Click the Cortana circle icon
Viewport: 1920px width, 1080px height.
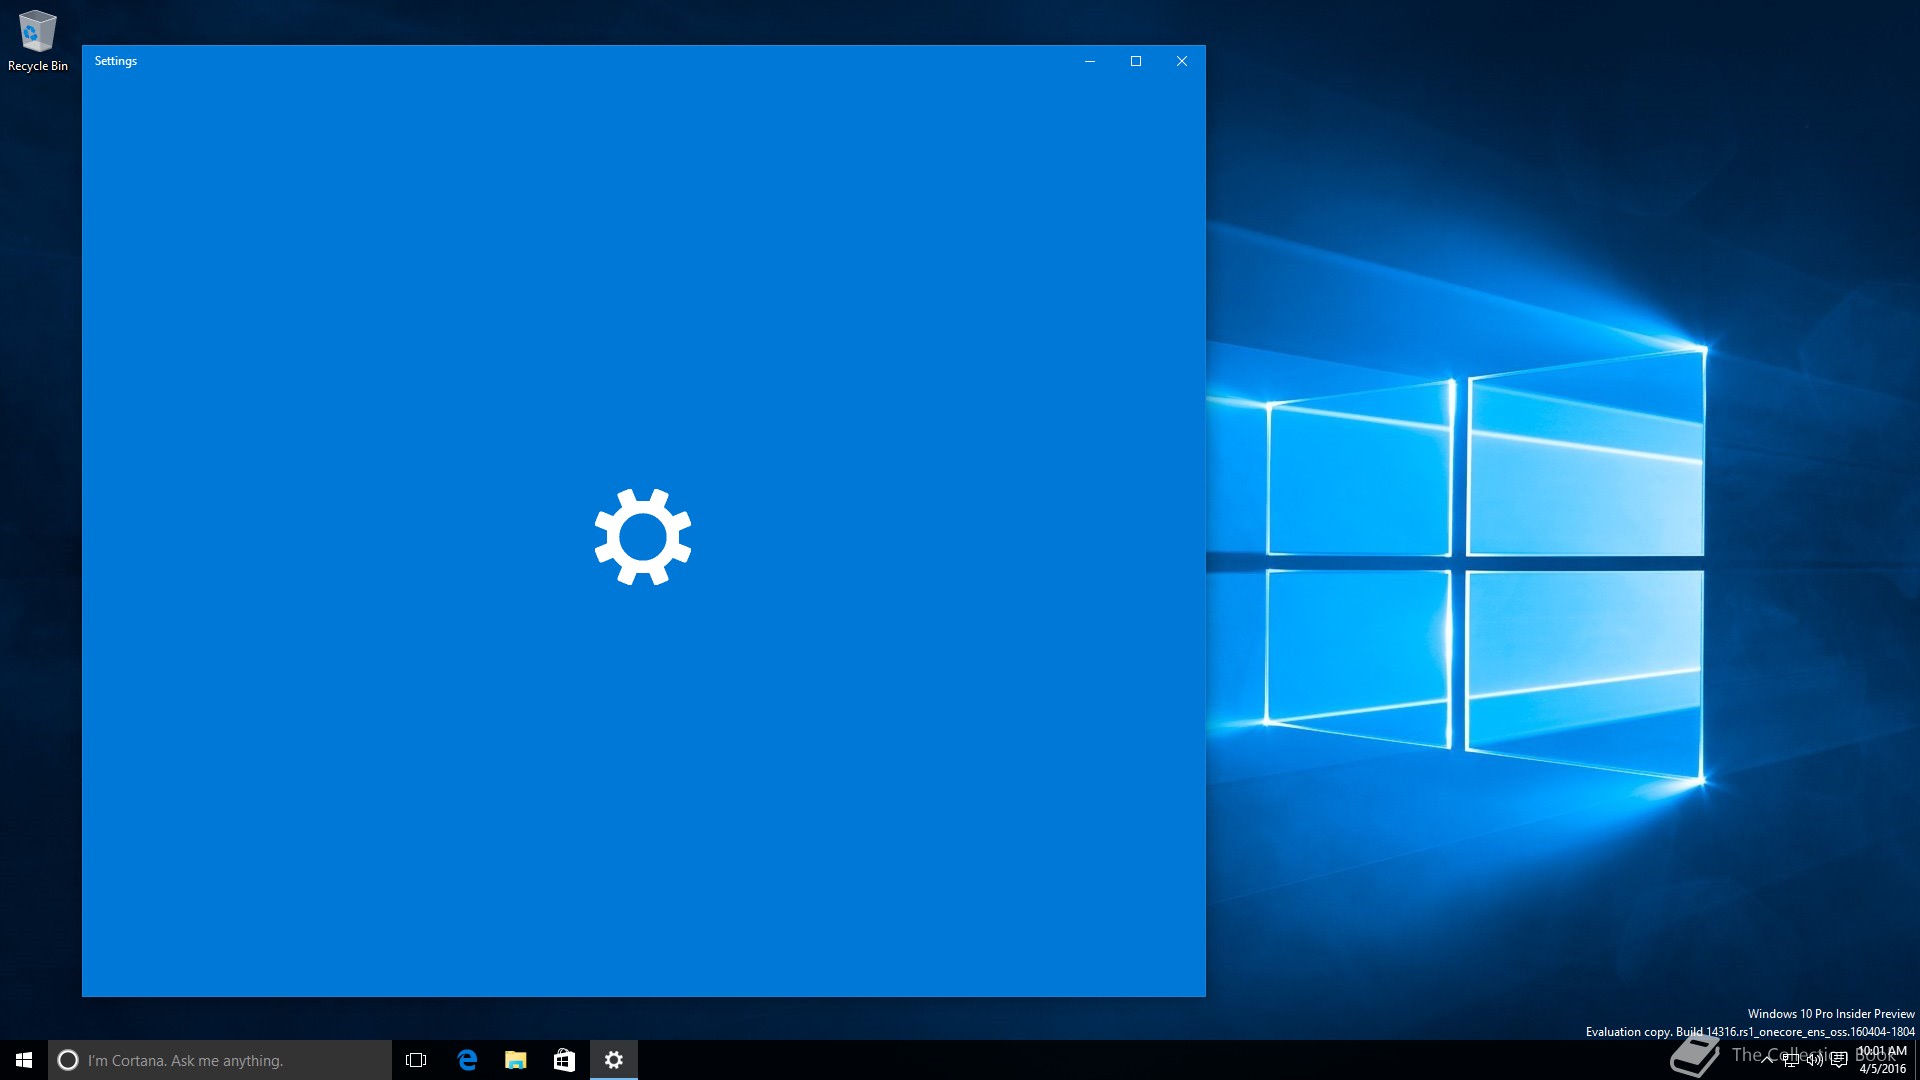click(68, 1060)
